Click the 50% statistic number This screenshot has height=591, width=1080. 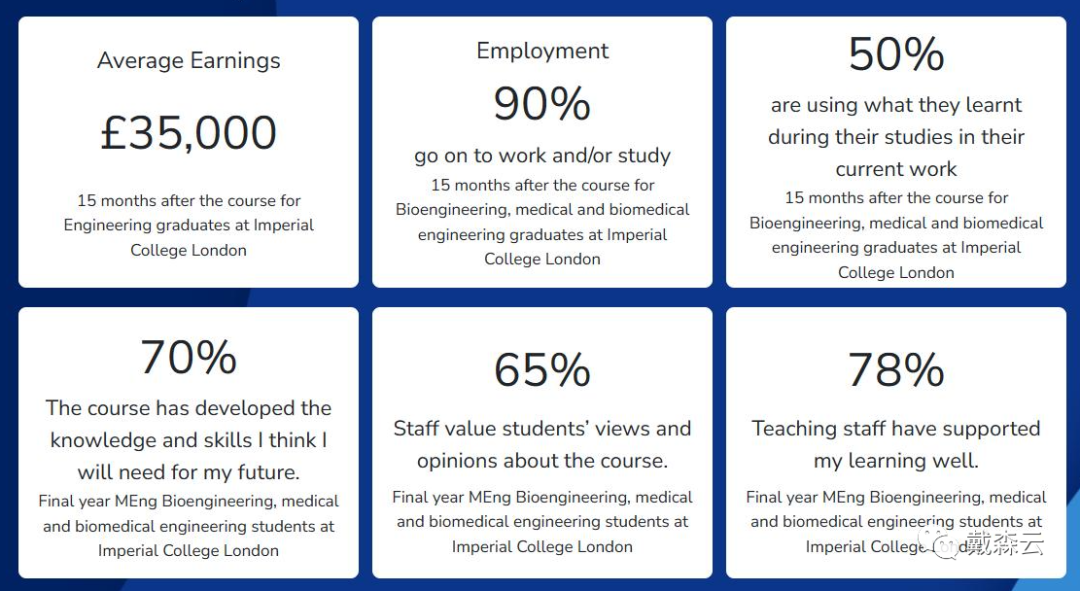click(x=896, y=54)
